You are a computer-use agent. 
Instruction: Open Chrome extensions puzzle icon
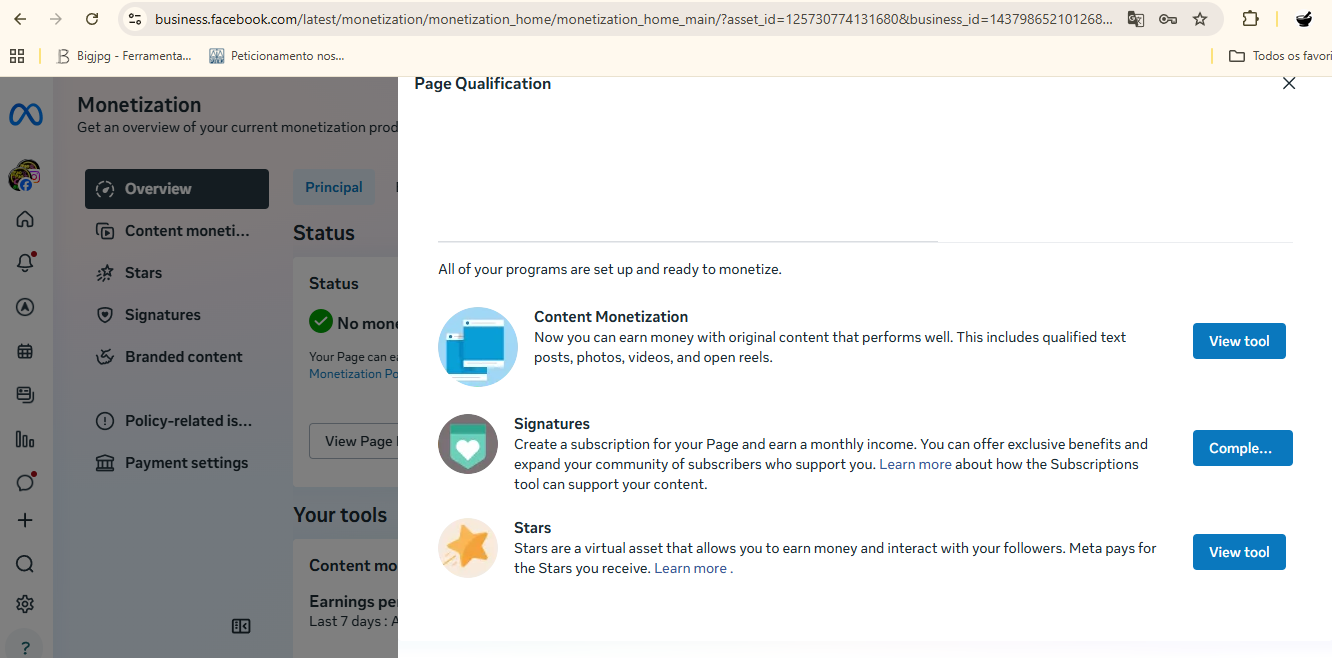[x=1250, y=19]
